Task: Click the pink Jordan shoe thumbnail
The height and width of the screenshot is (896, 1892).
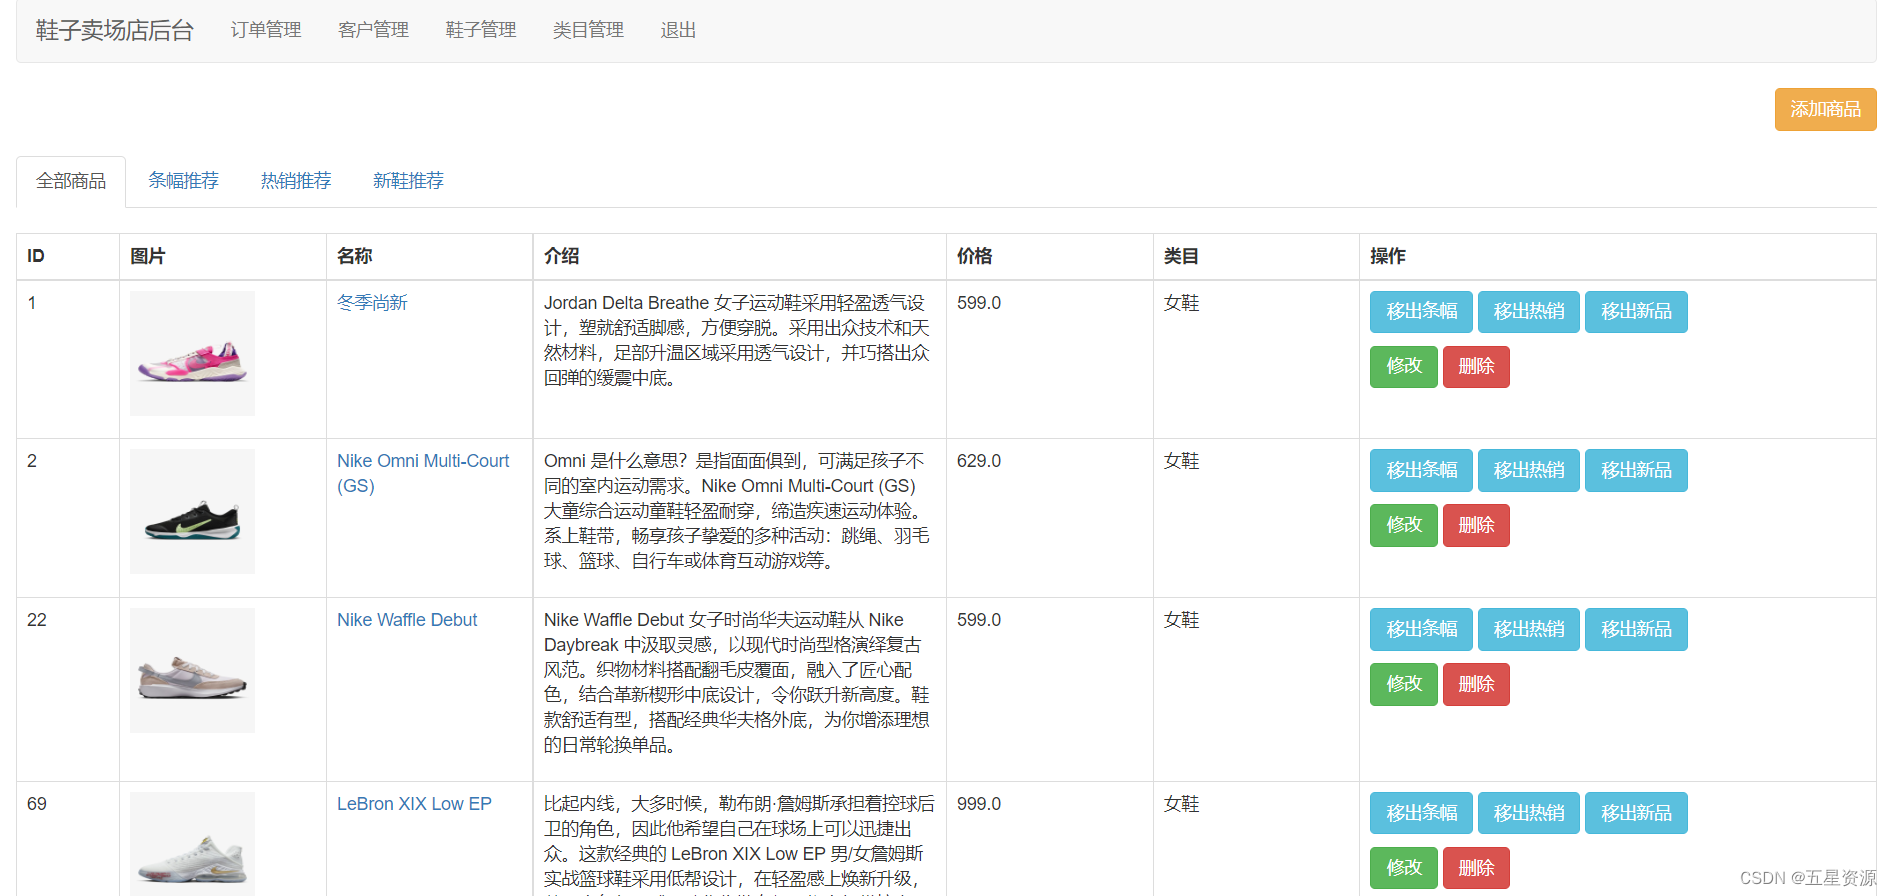Action: 192,353
